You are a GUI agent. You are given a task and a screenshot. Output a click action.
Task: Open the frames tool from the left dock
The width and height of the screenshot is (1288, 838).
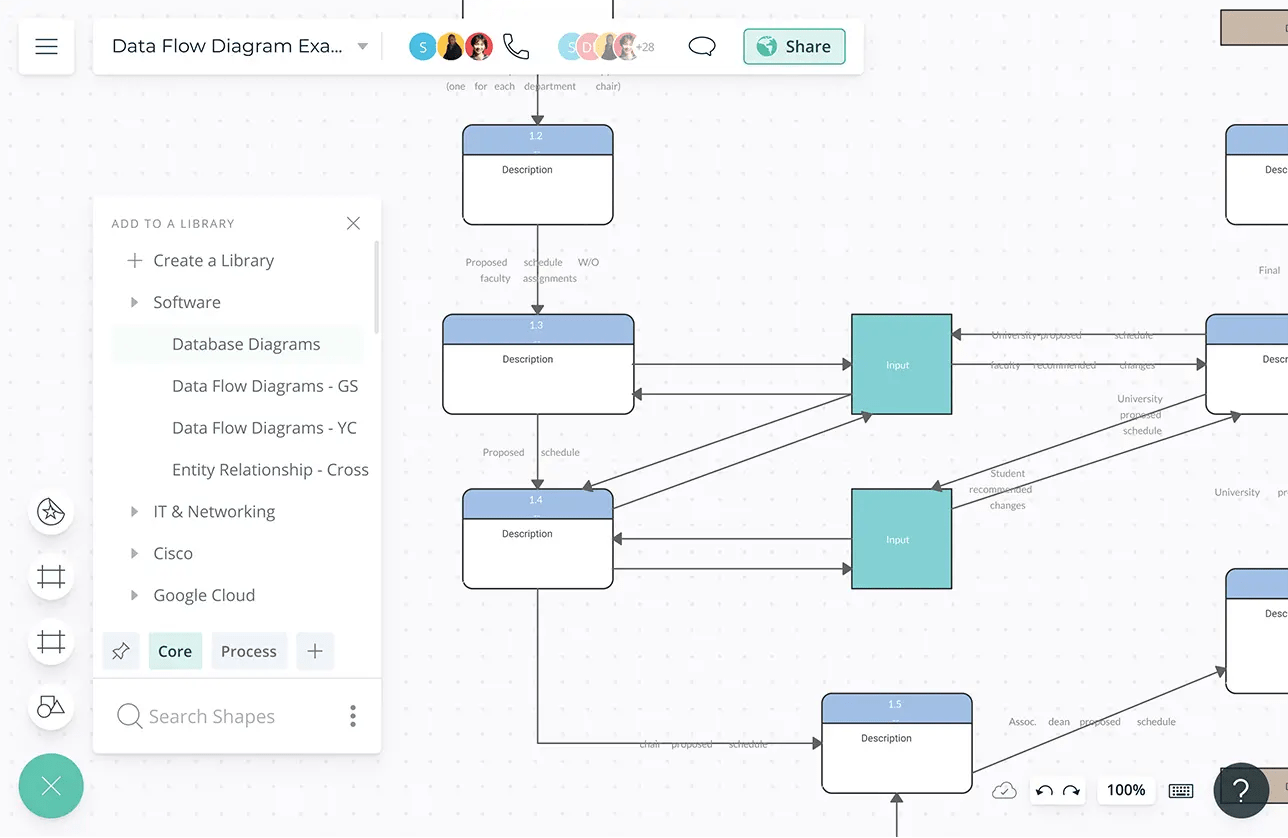(x=51, y=577)
